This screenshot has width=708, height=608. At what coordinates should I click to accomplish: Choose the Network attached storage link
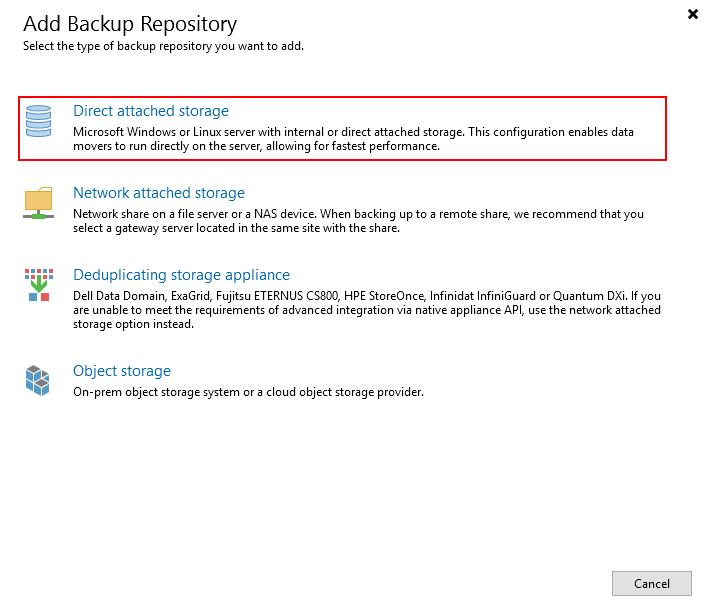(159, 193)
